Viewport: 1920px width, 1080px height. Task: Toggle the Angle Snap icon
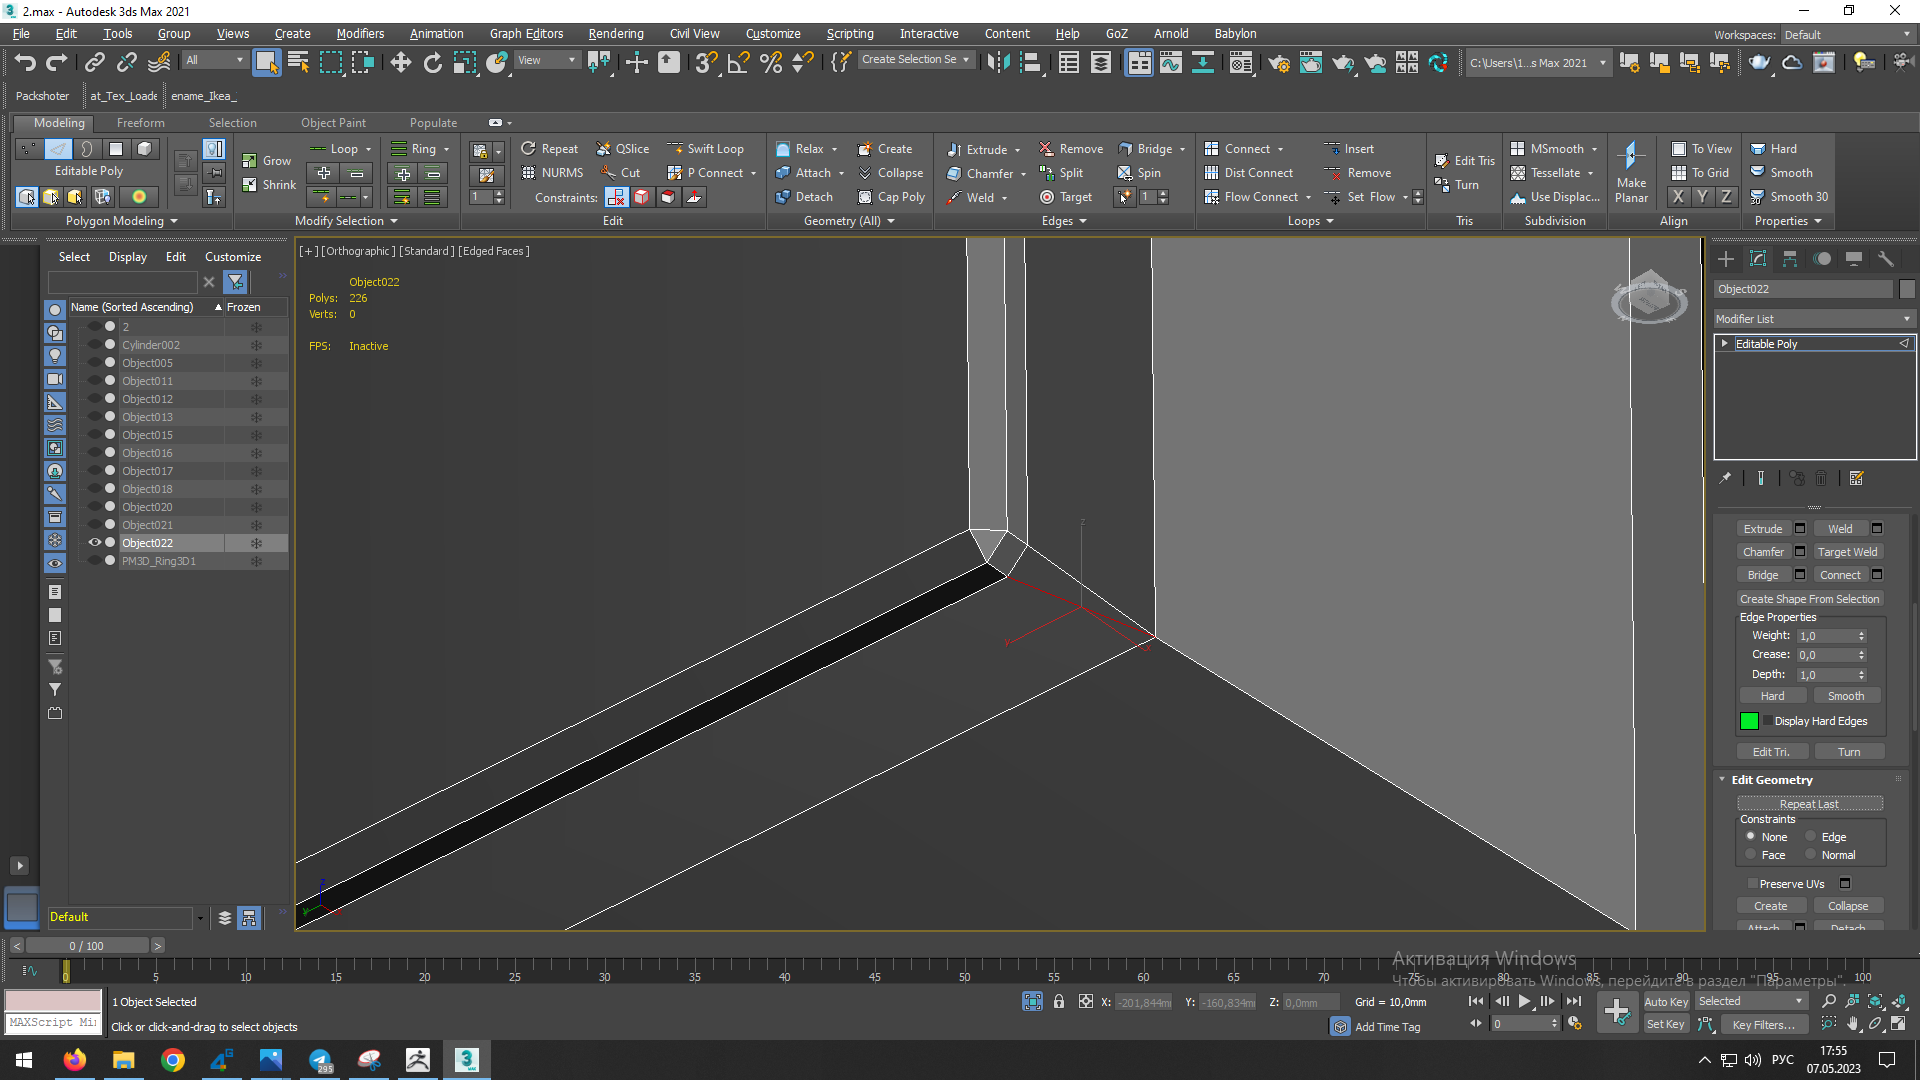click(x=738, y=63)
